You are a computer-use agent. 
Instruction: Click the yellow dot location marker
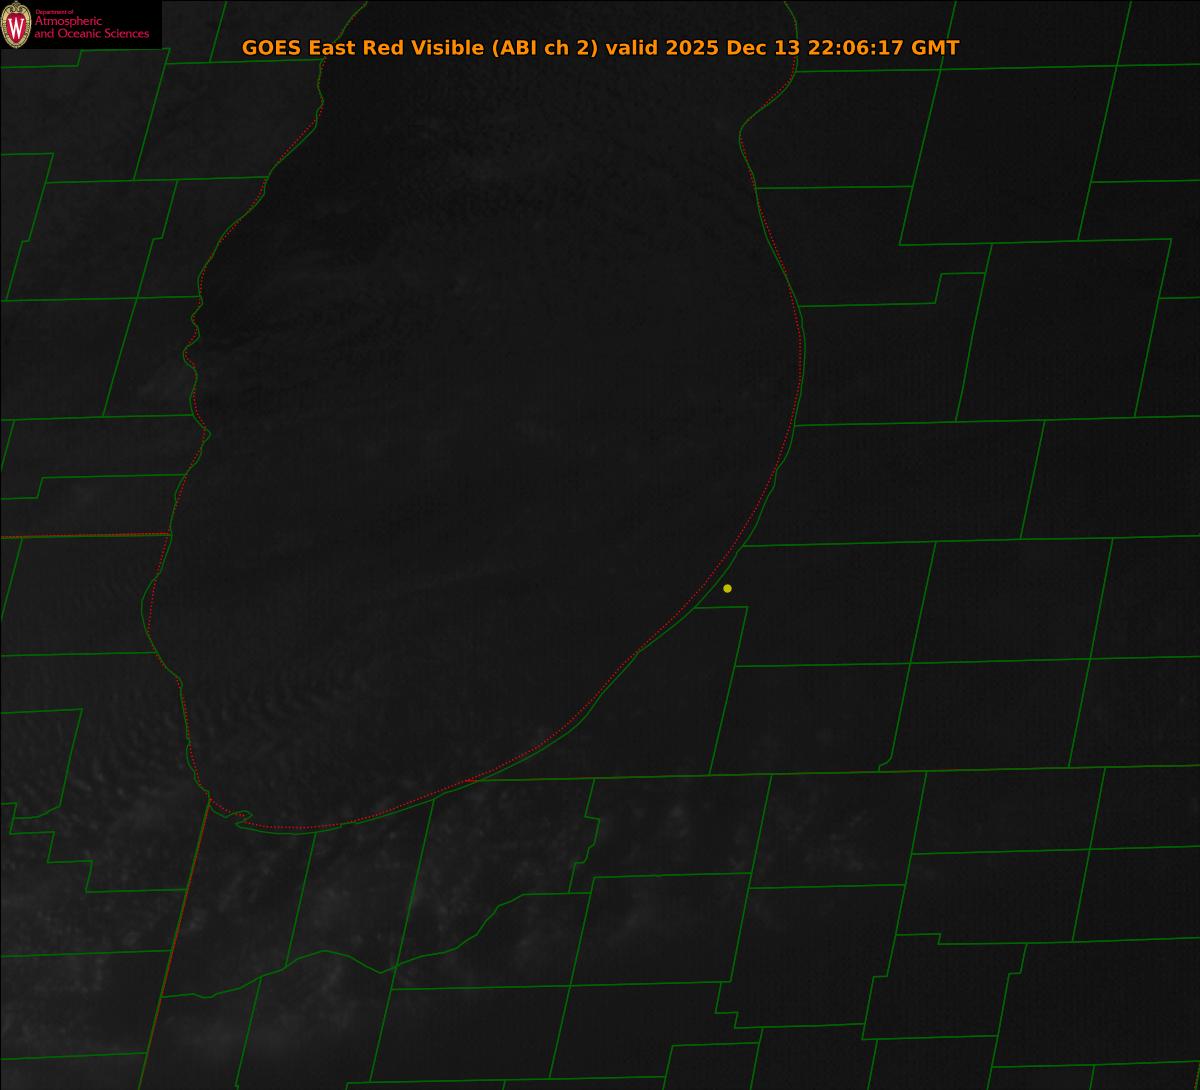[x=727, y=588]
